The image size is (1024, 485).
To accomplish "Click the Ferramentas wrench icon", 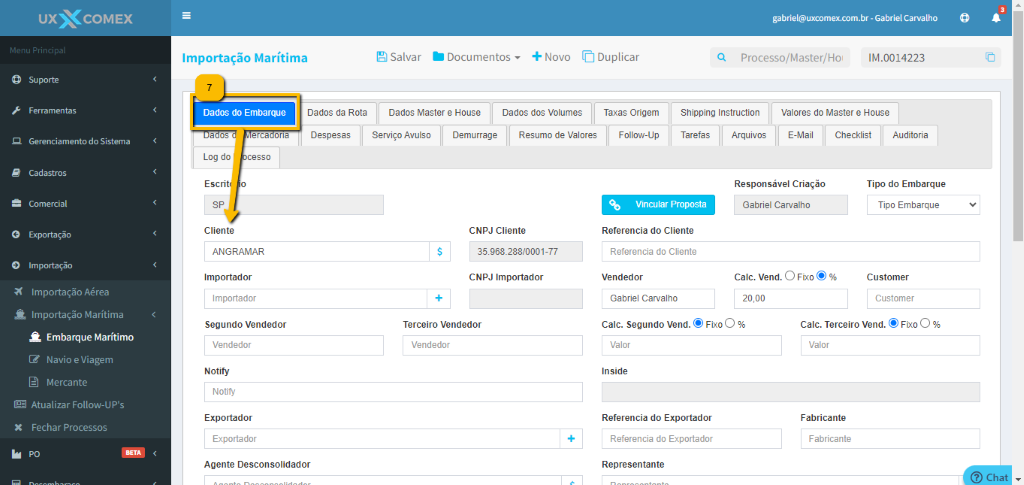I will pyautogui.click(x=17, y=110).
